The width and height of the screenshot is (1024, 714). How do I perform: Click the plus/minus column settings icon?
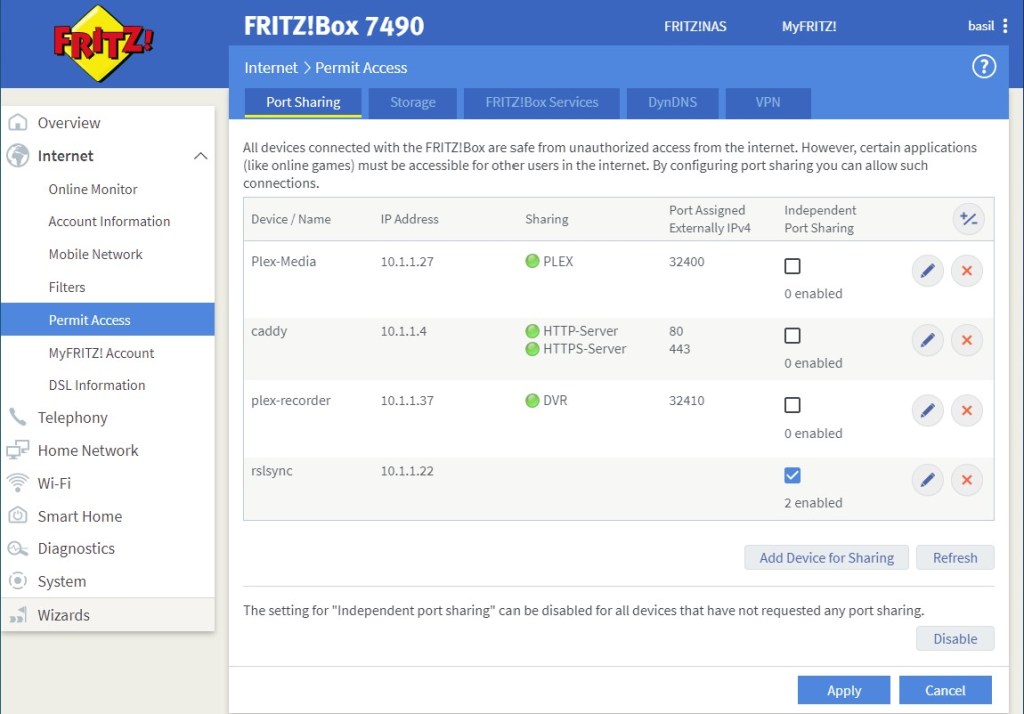tap(968, 219)
